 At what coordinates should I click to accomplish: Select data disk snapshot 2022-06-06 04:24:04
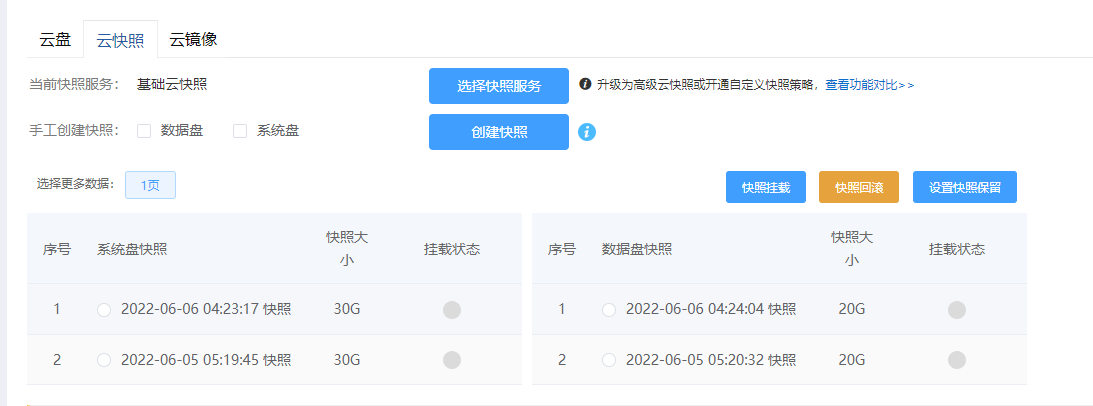609,310
